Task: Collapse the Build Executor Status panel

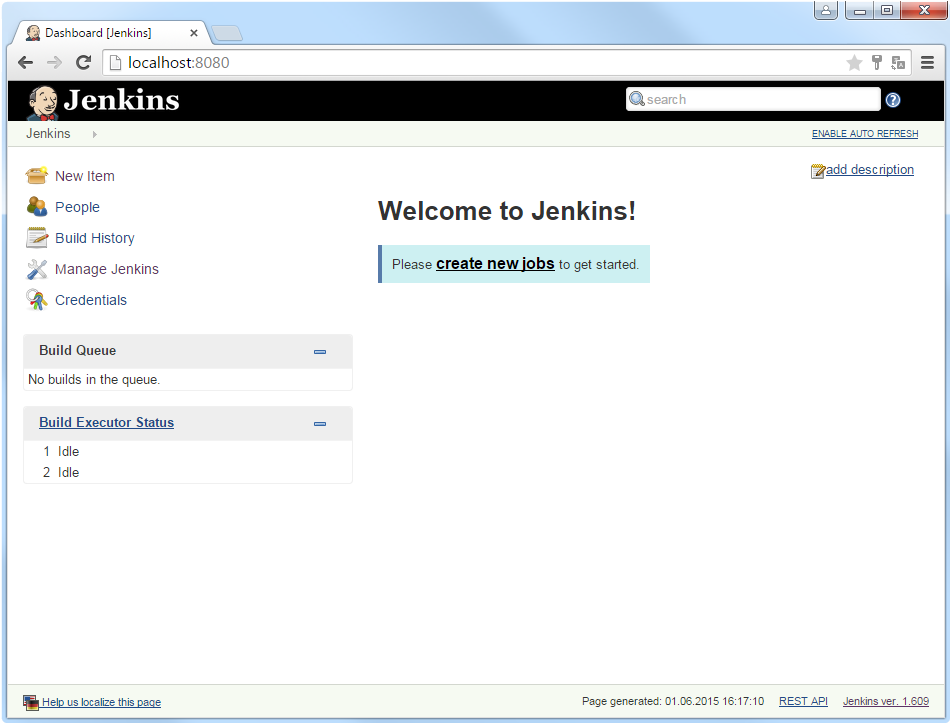Action: click(x=320, y=424)
